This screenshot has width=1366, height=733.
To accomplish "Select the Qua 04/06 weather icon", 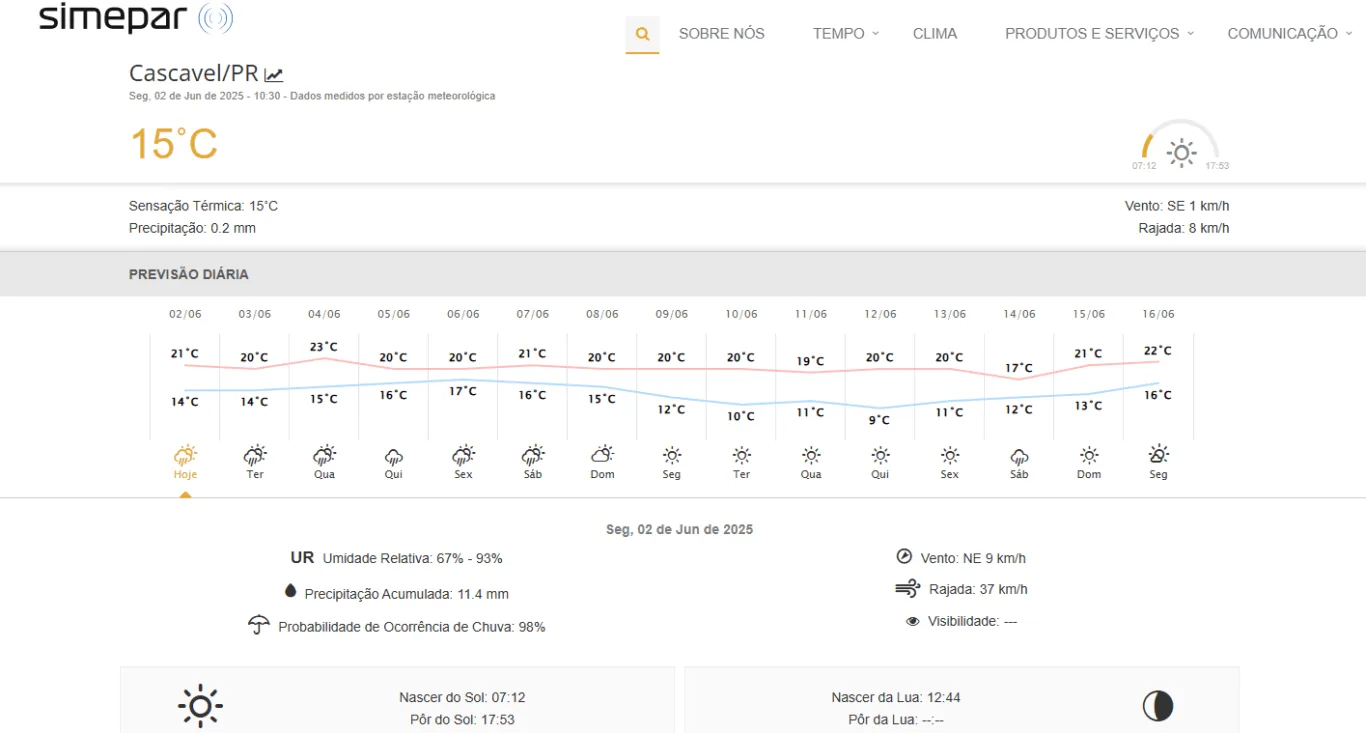I will (x=324, y=456).
